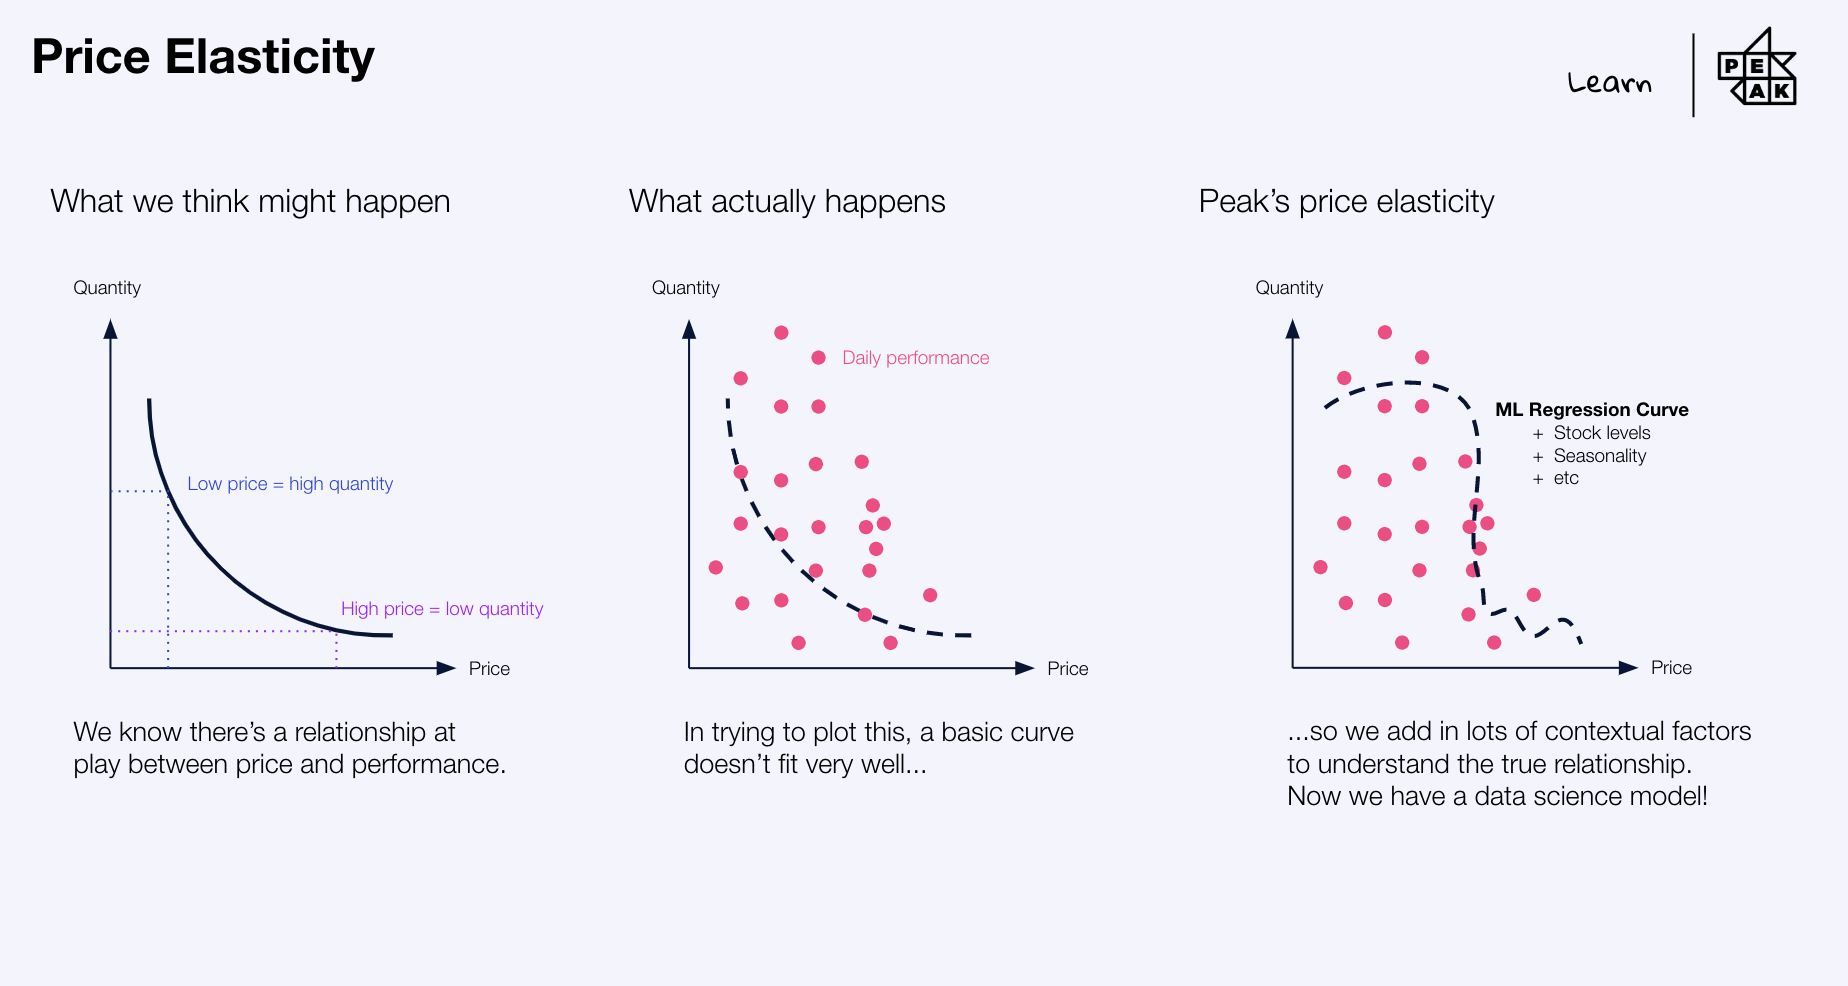1848x986 pixels.
Task: Select the "What actually happens" heading
Action: [x=787, y=201]
